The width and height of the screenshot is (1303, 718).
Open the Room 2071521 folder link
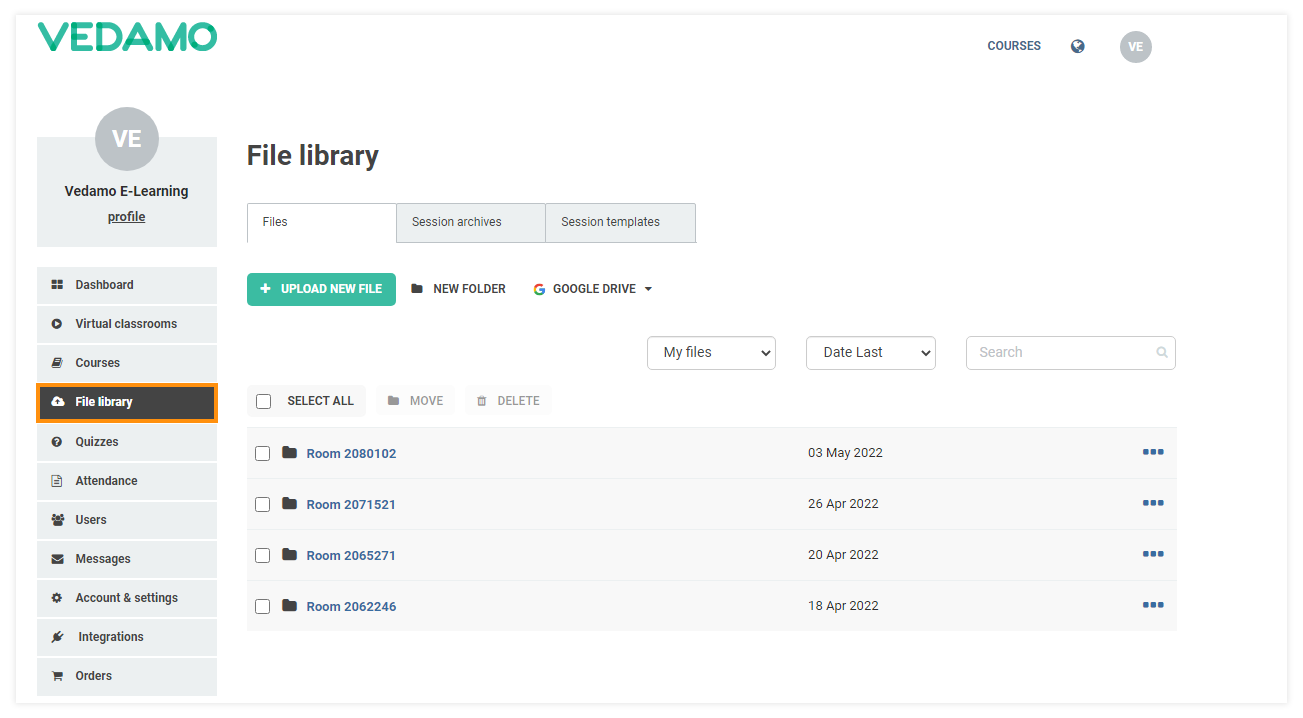pyautogui.click(x=351, y=504)
